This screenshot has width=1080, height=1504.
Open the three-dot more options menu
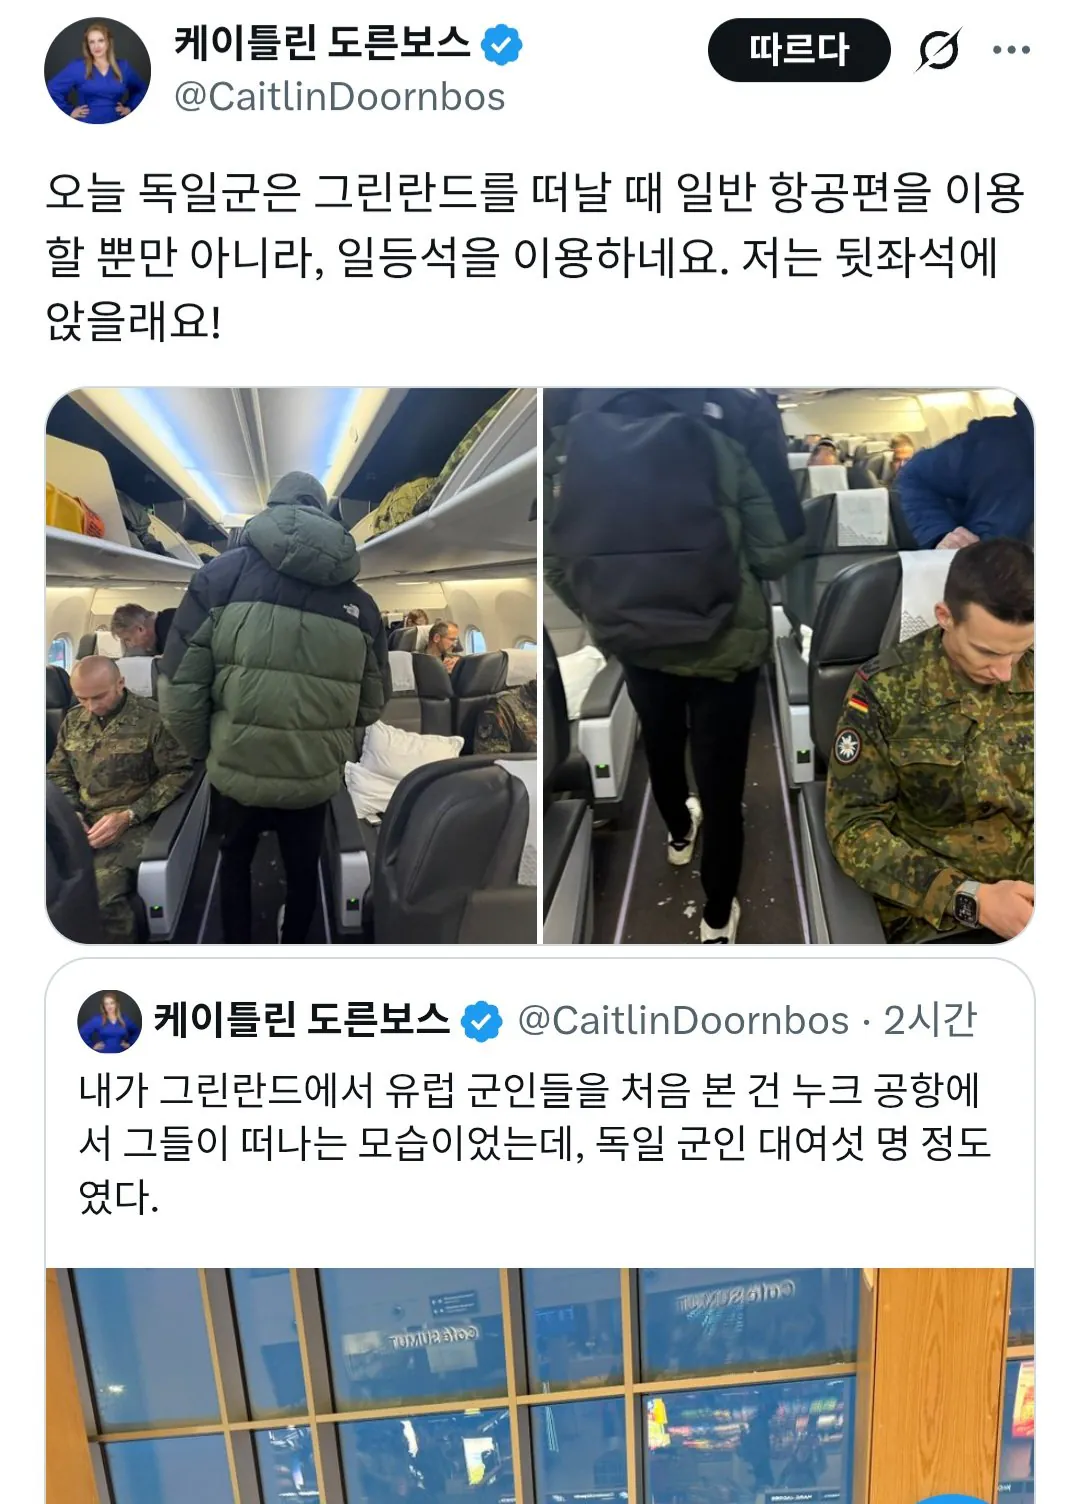tap(1011, 50)
